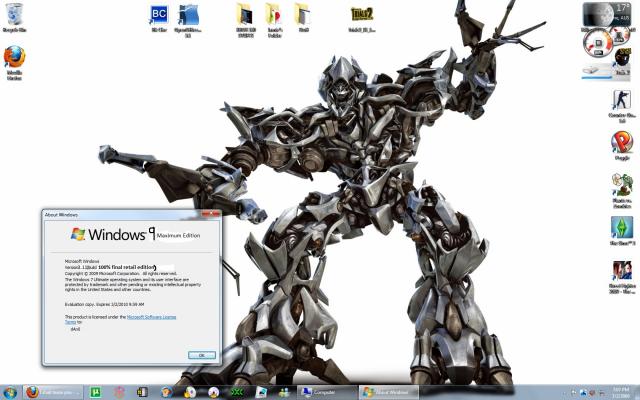The height and width of the screenshot is (400, 640).
Task: Switch to the Computer taskbar window
Action: [327, 393]
